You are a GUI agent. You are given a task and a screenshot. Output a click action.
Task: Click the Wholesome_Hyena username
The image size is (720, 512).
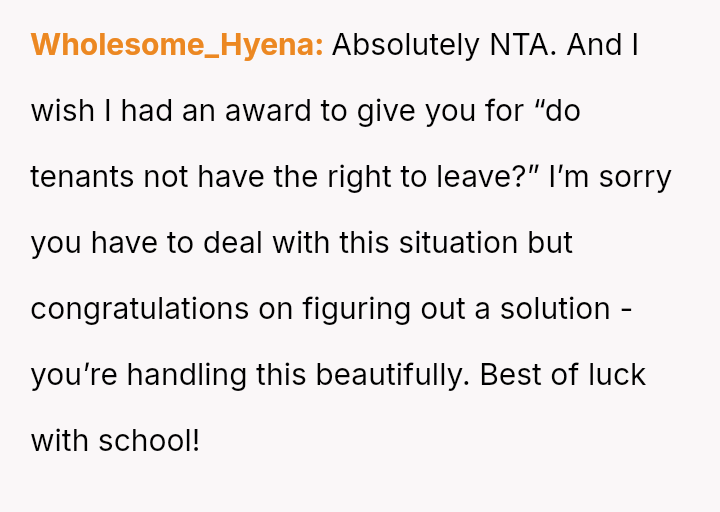tap(177, 45)
